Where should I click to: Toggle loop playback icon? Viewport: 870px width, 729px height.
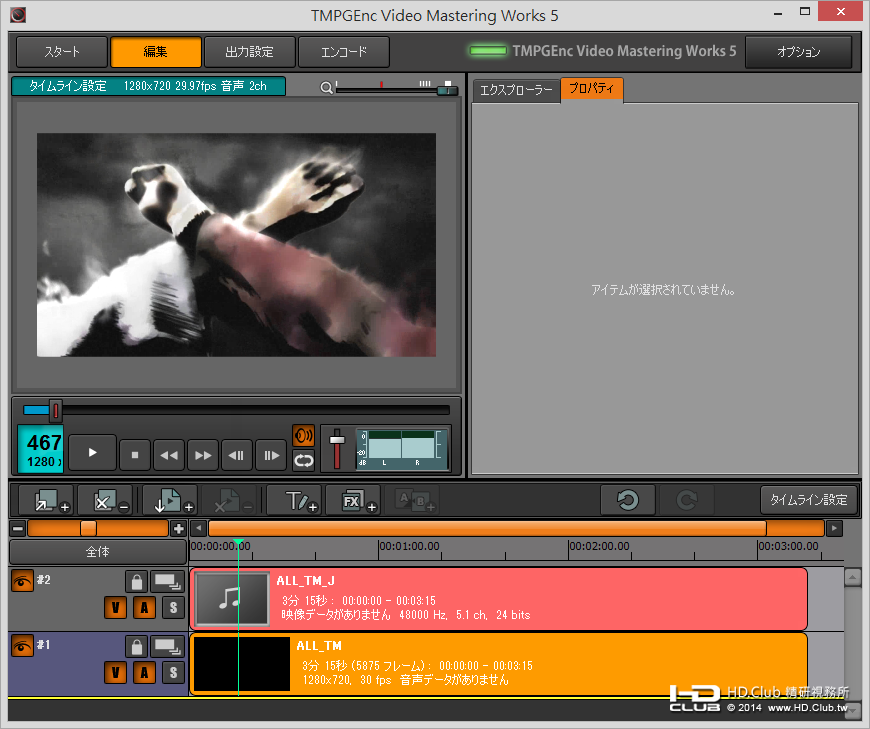[304, 460]
